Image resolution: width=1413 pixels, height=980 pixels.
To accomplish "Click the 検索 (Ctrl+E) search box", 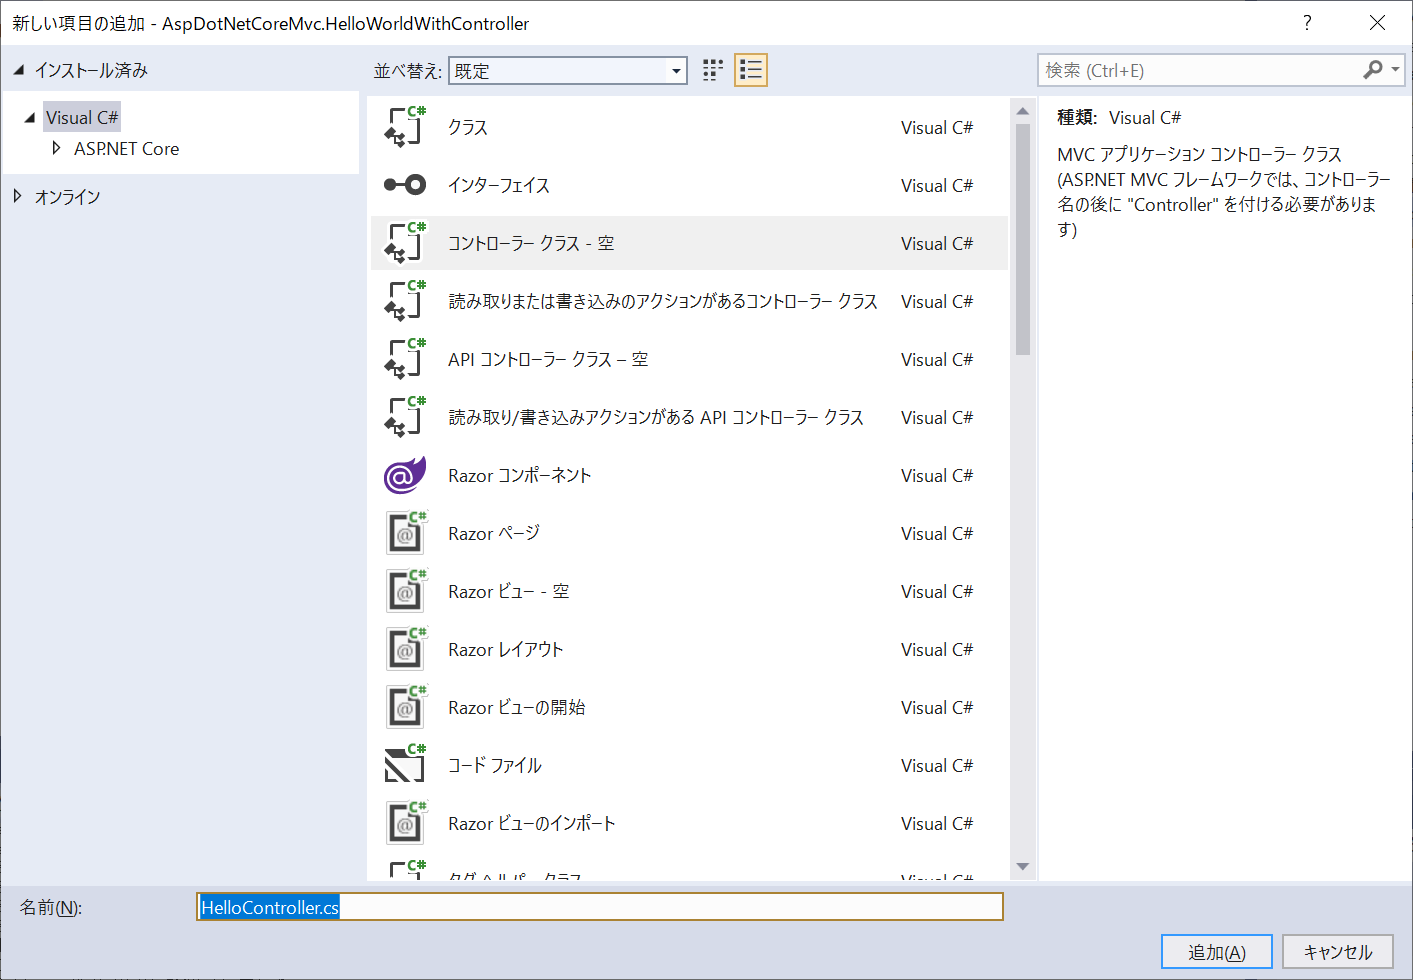I will point(1200,70).
